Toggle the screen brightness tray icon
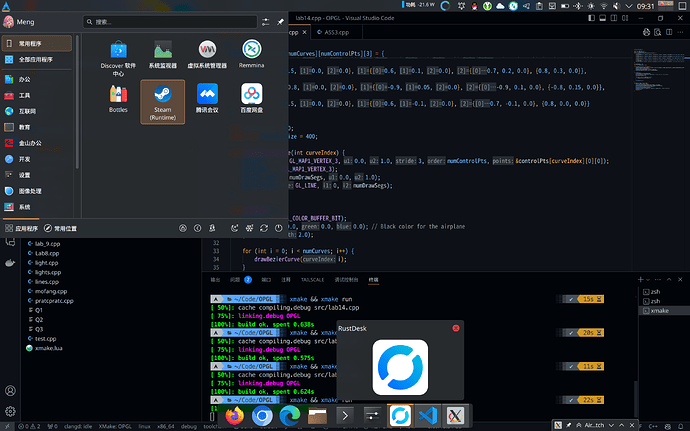Image resolution: width=690 pixels, height=431 pixels. tap(591, 6)
